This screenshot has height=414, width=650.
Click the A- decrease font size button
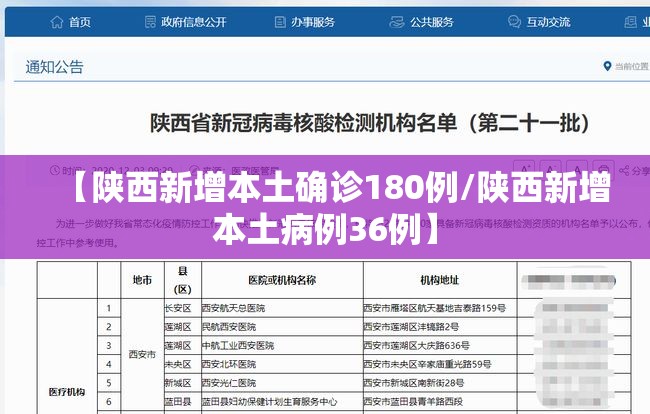tap(551, 170)
